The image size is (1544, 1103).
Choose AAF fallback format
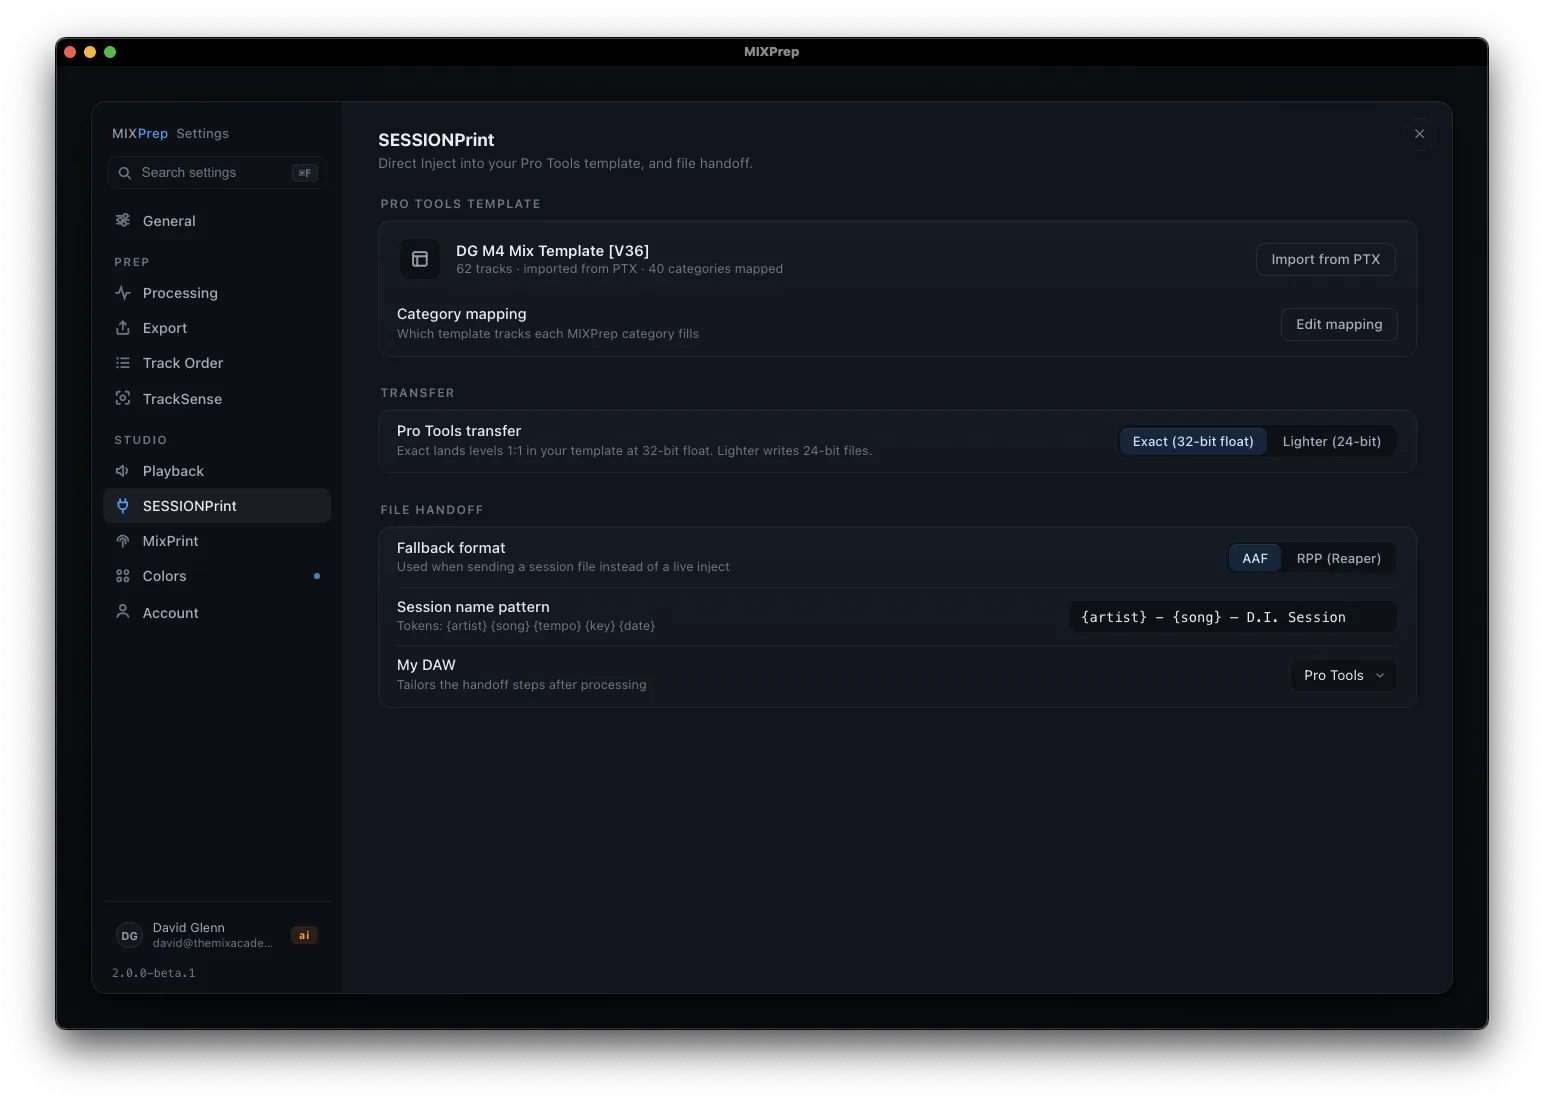[1255, 558]
